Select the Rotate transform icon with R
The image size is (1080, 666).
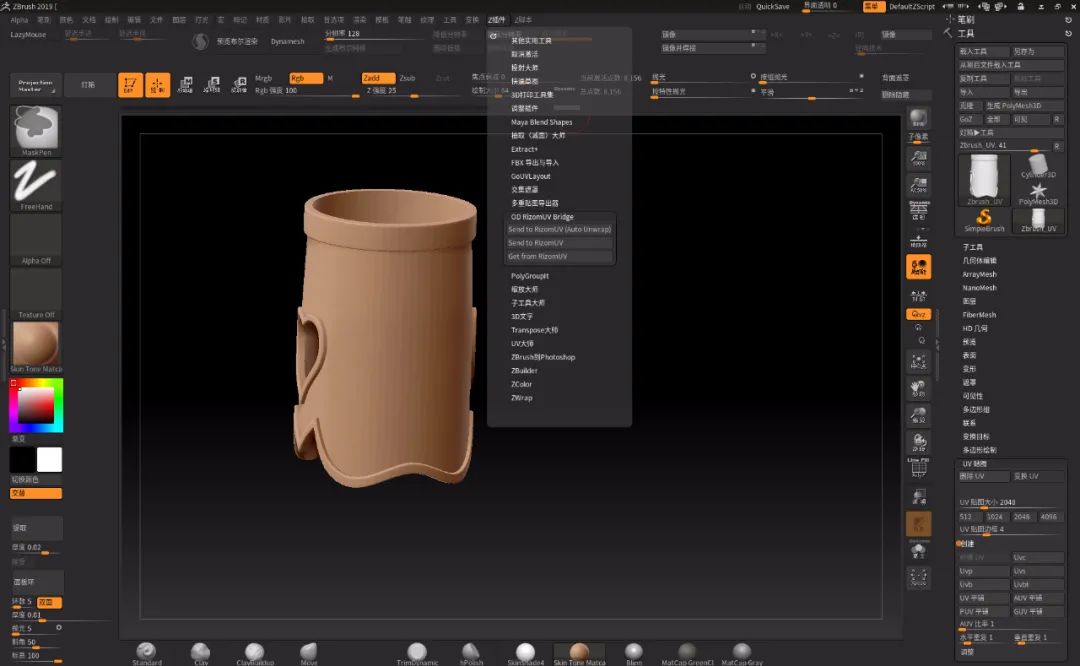click(x=239, y=85)
